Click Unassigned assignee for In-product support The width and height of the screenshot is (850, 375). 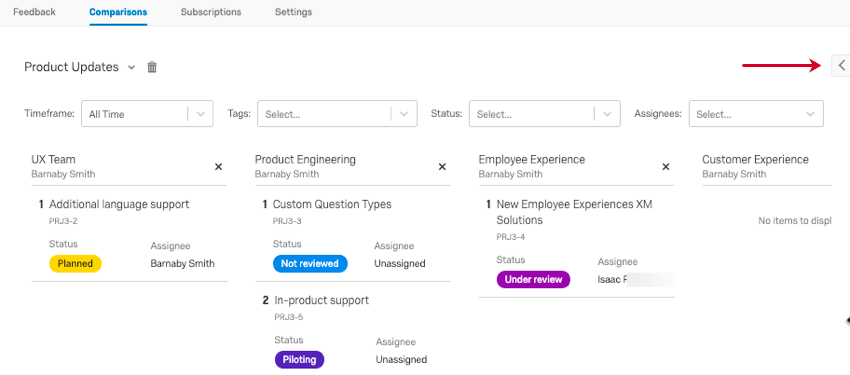coord(401,360)
